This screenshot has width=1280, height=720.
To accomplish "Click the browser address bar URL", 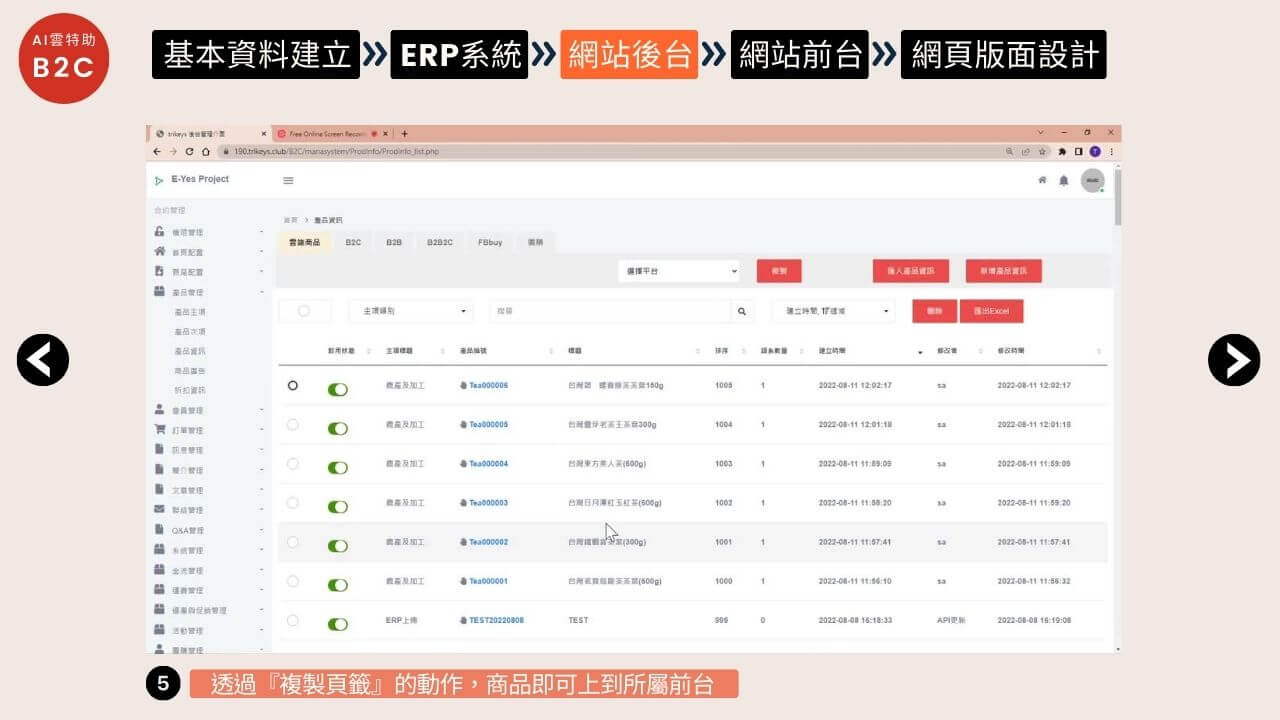I will pyautogui.click(x=336, y=151).
